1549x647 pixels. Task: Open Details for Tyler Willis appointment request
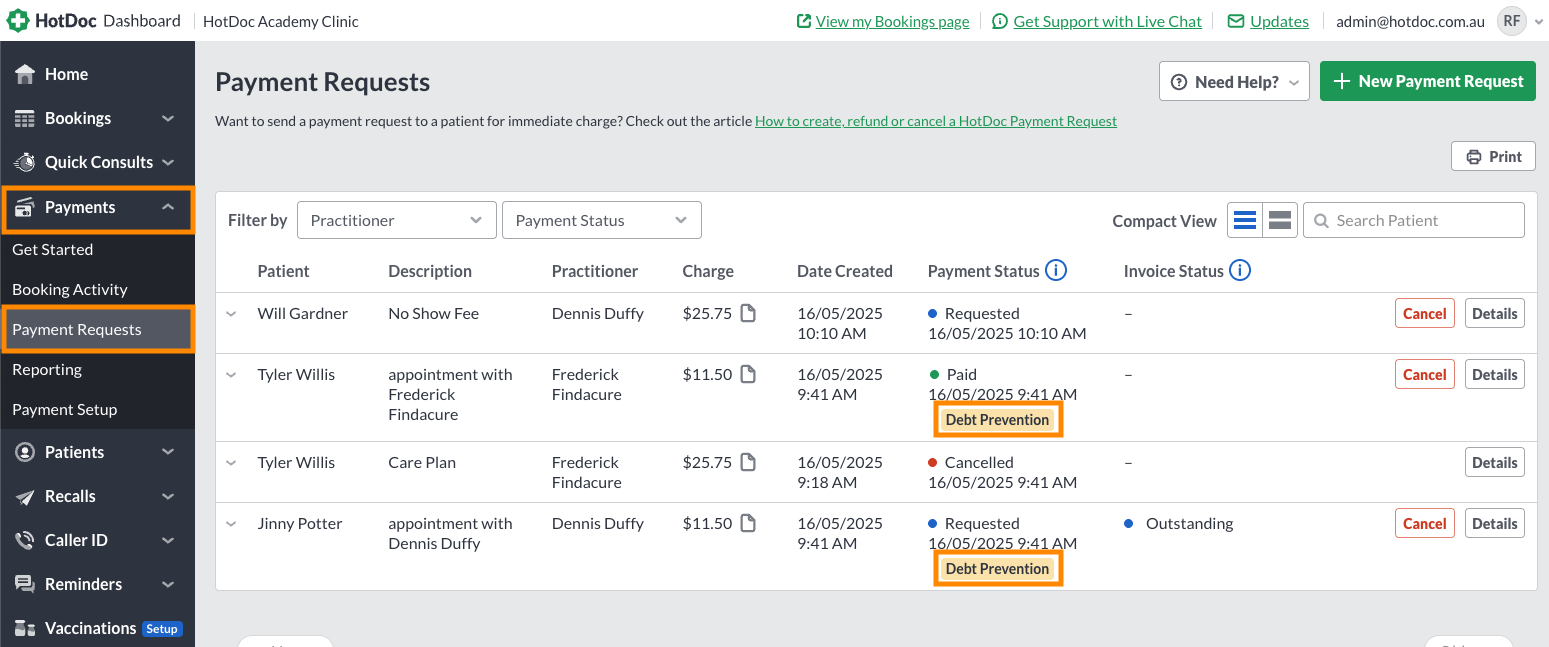(x=1495, y=374)
